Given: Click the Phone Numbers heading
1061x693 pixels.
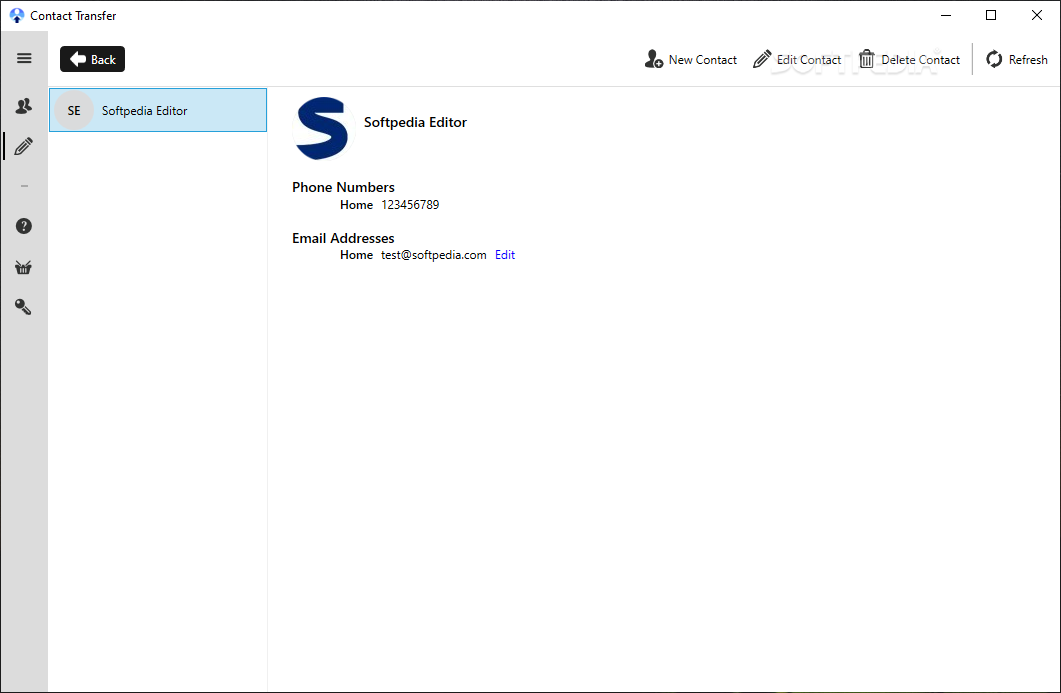Looking at the screenshot, I should [x=343, y=187].
